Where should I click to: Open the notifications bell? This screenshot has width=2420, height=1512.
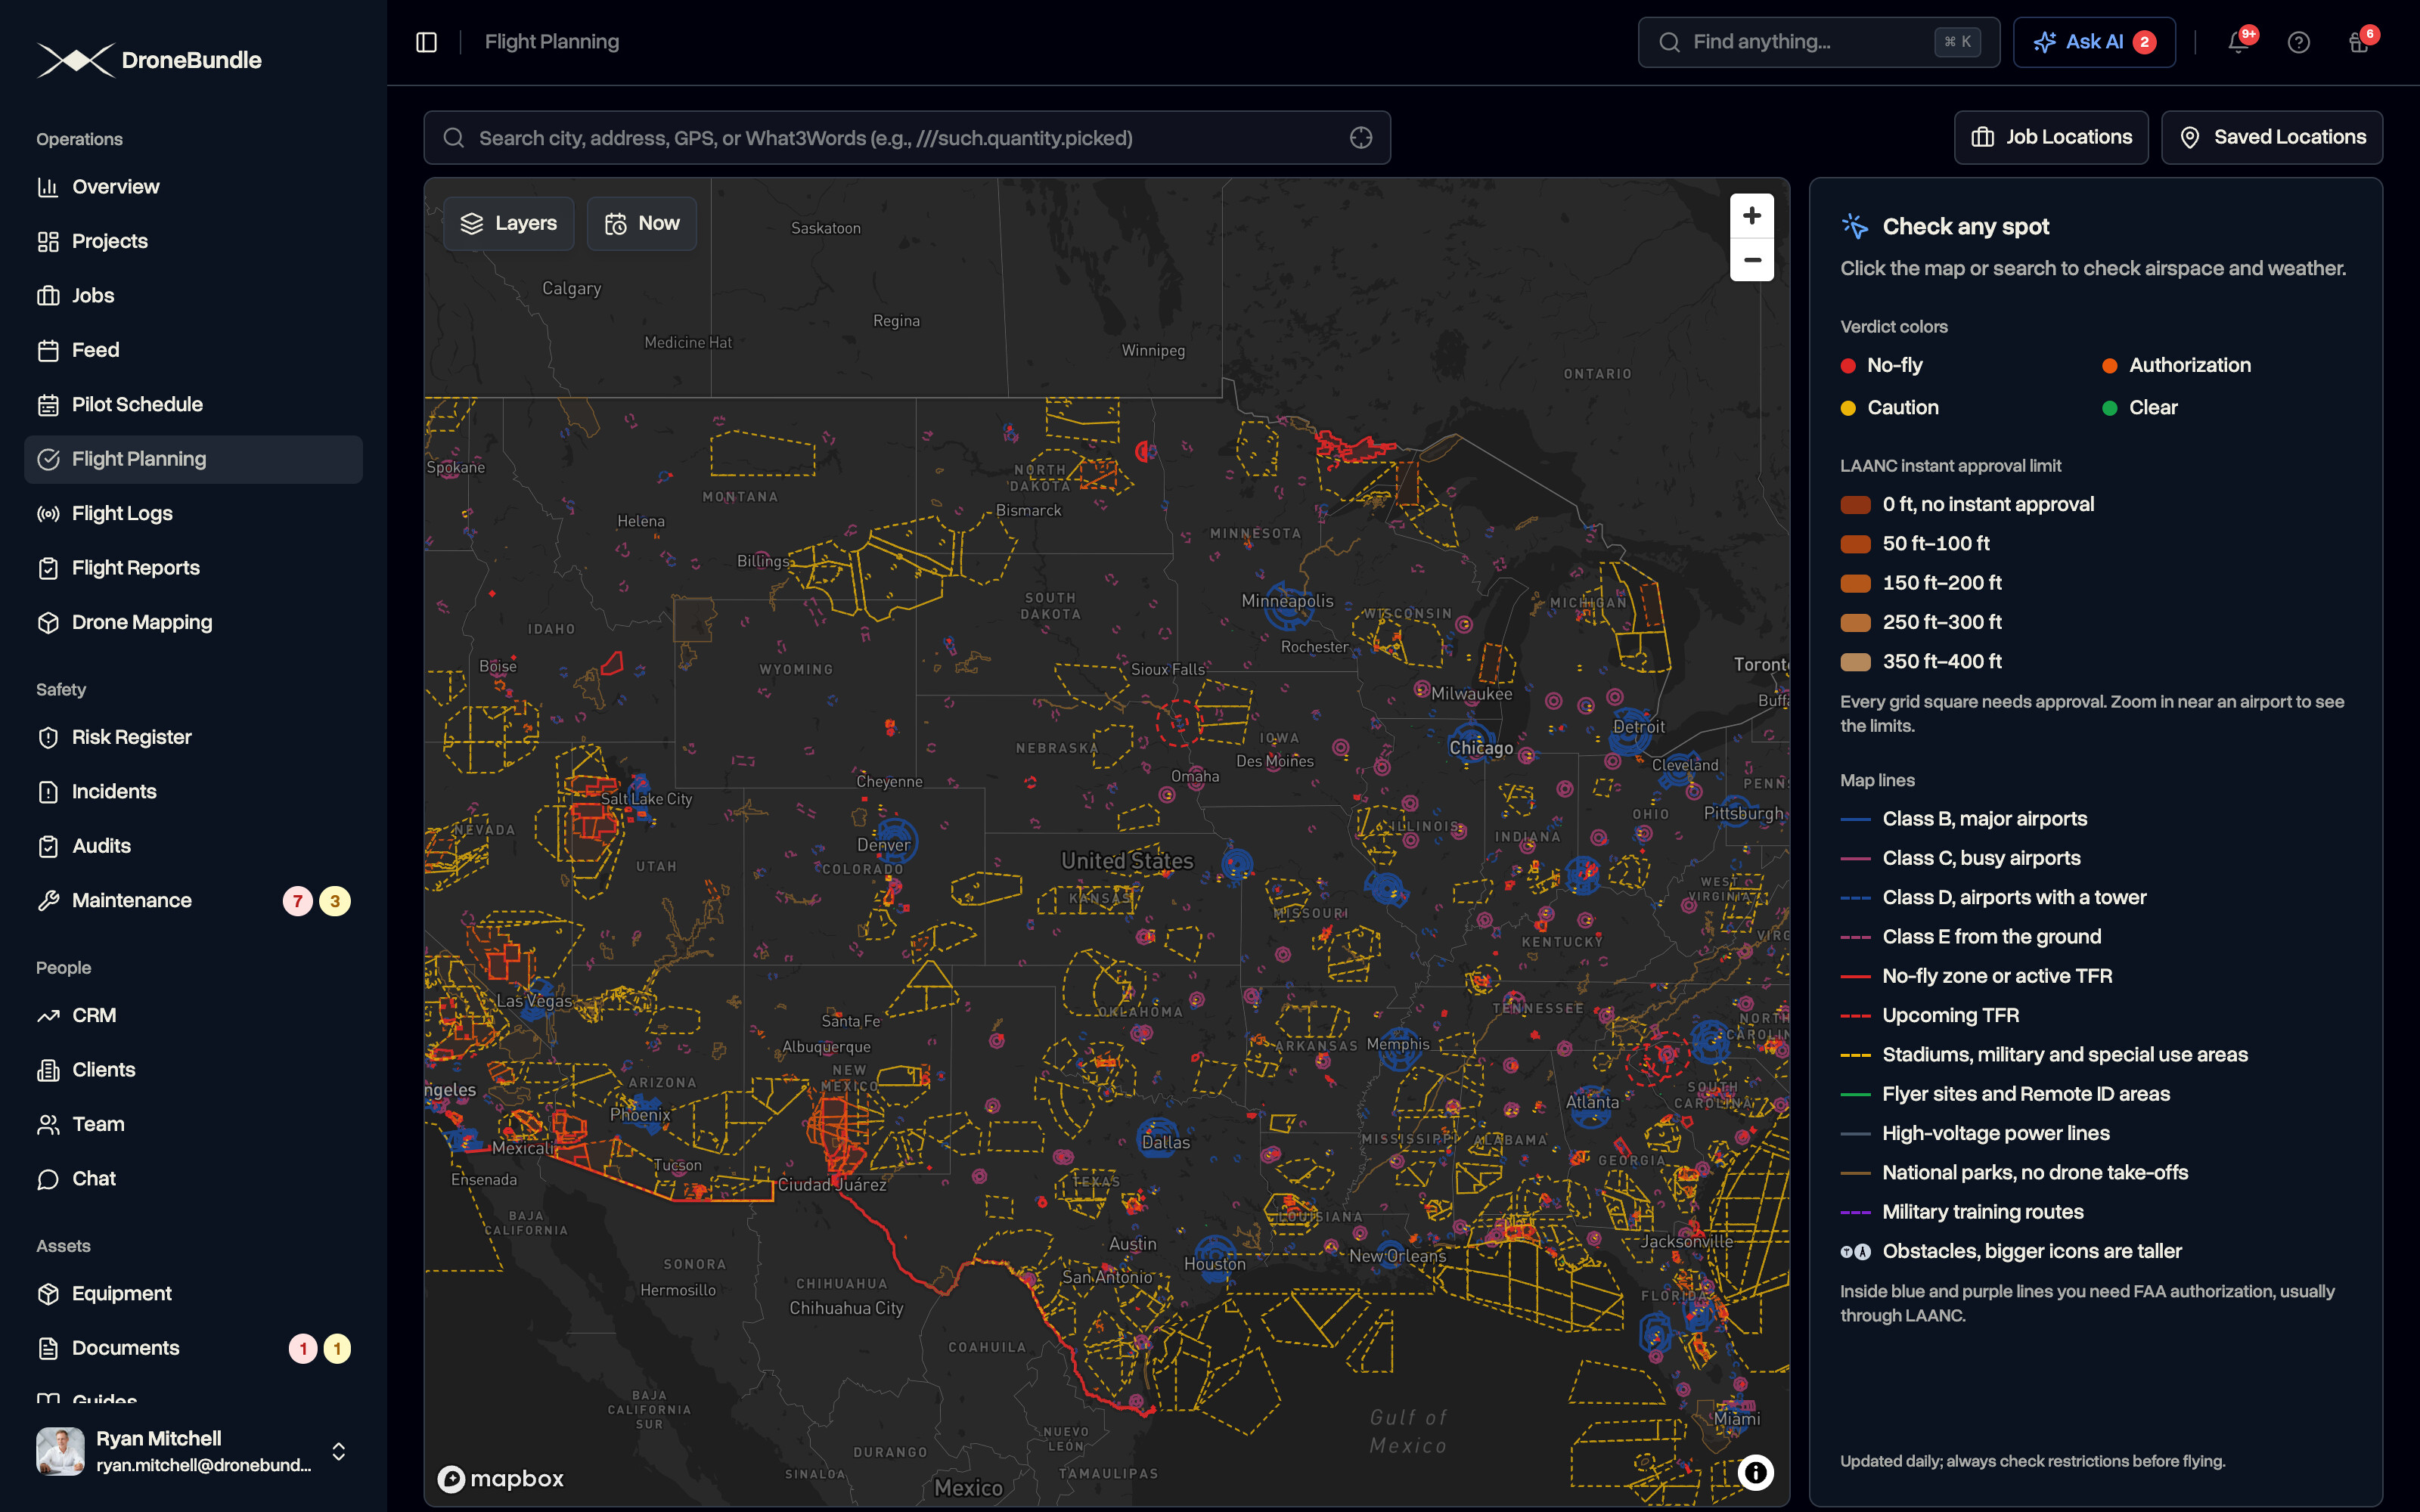[x=2238, y=42]
